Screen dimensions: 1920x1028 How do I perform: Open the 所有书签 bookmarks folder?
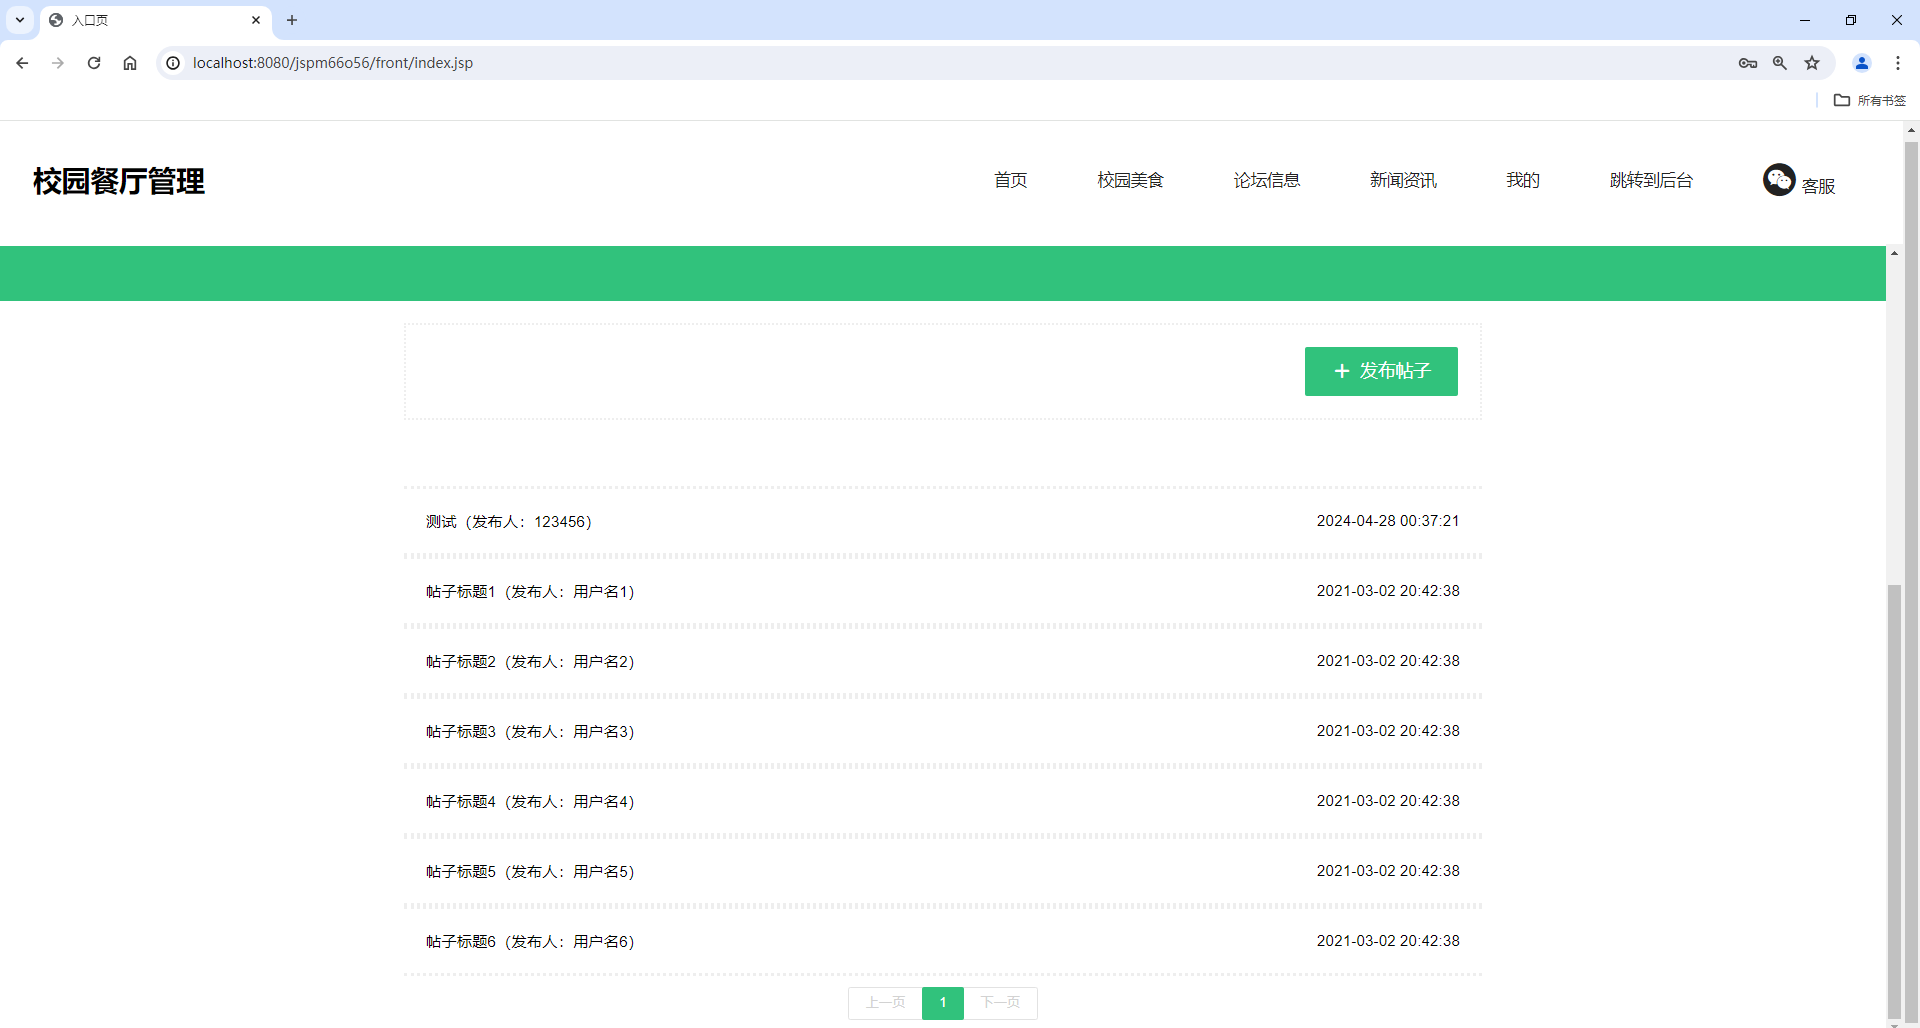coord(1869,100)
